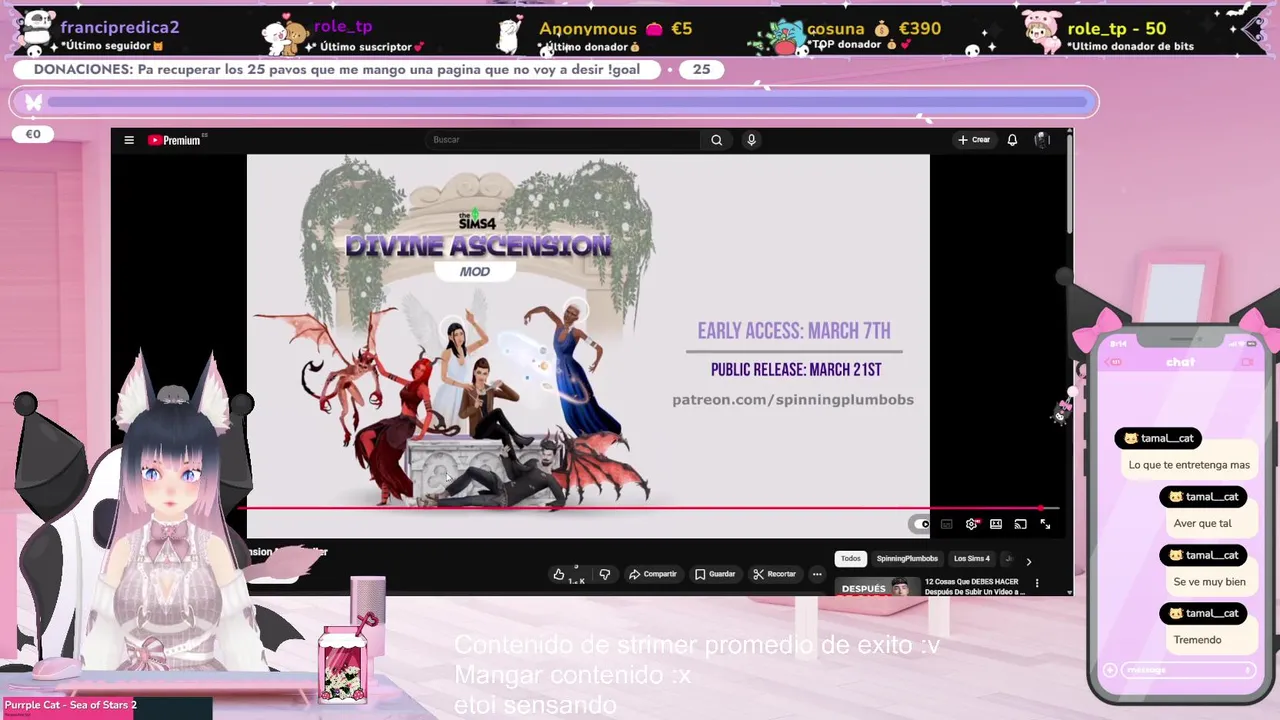
Task: Click the 'Aver que tal' chat message
Action: click(1202, 523)
